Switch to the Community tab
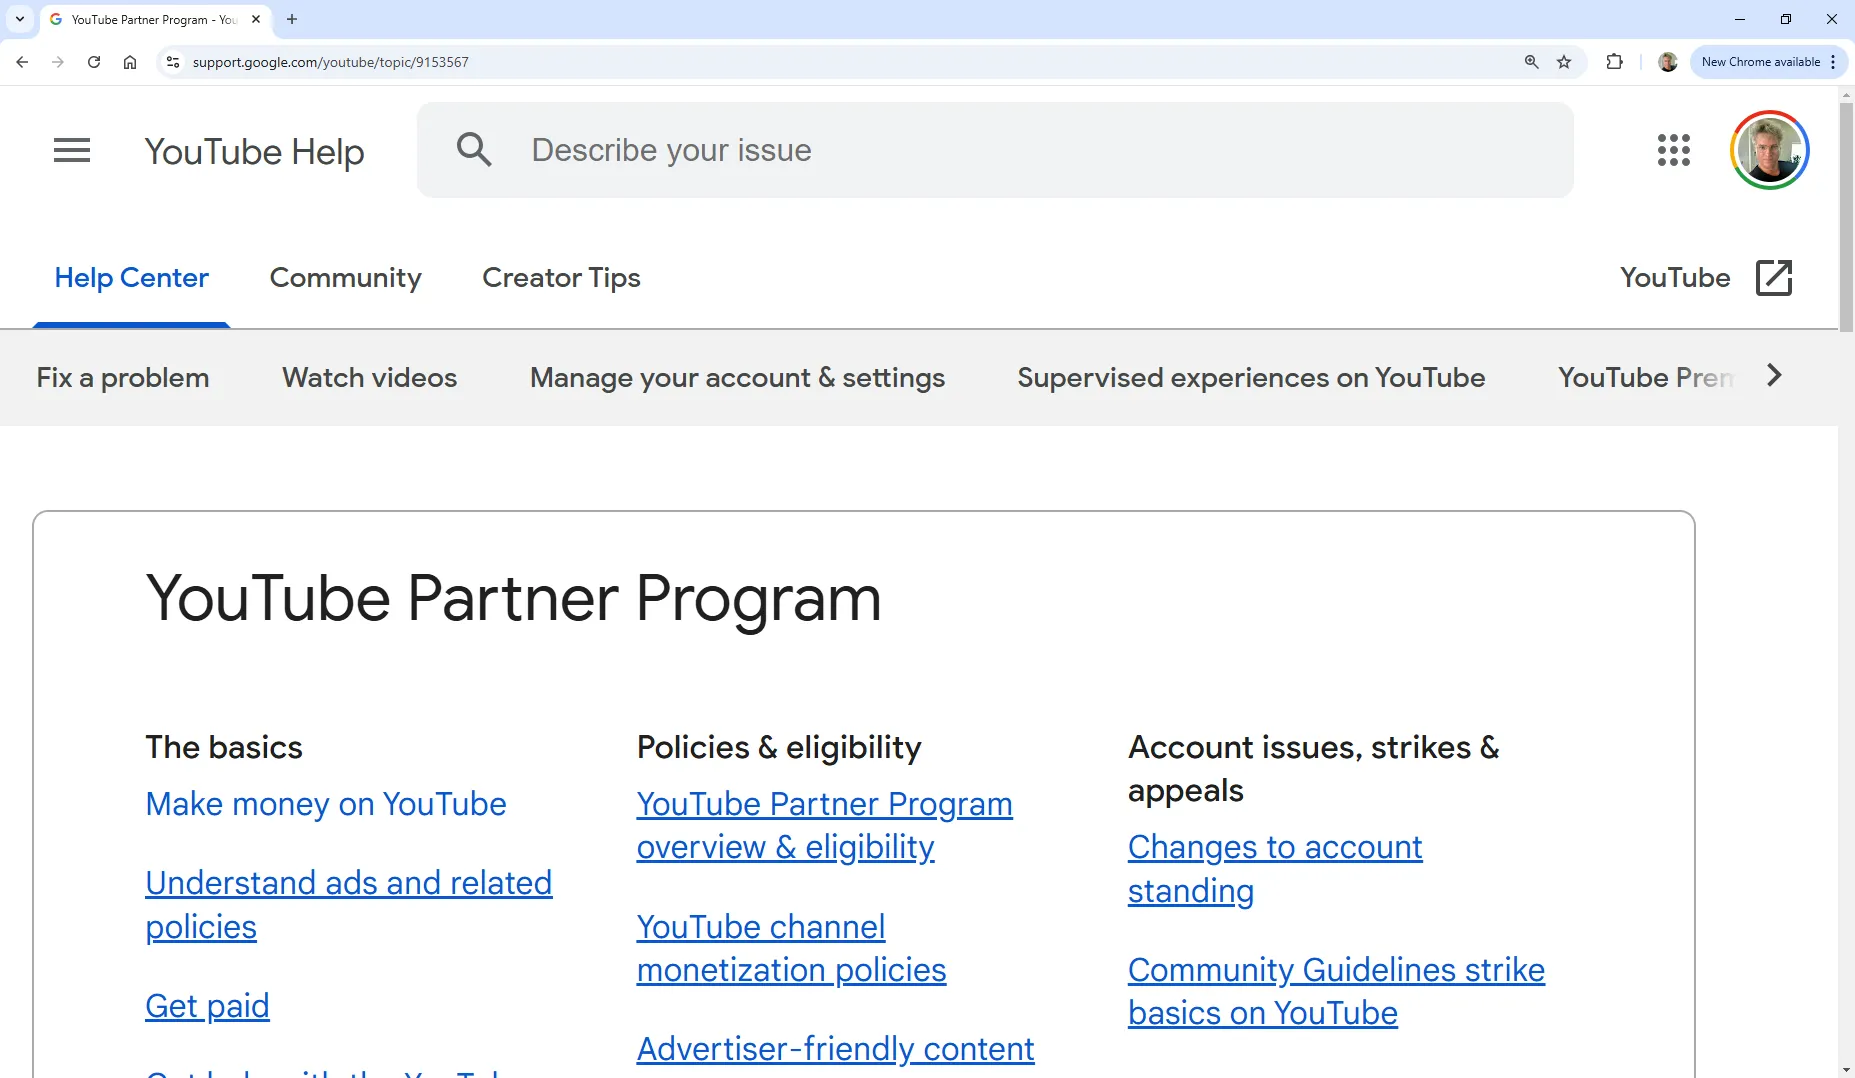The width and height of the screenshot is (1855, 1078). click(345, 278)
